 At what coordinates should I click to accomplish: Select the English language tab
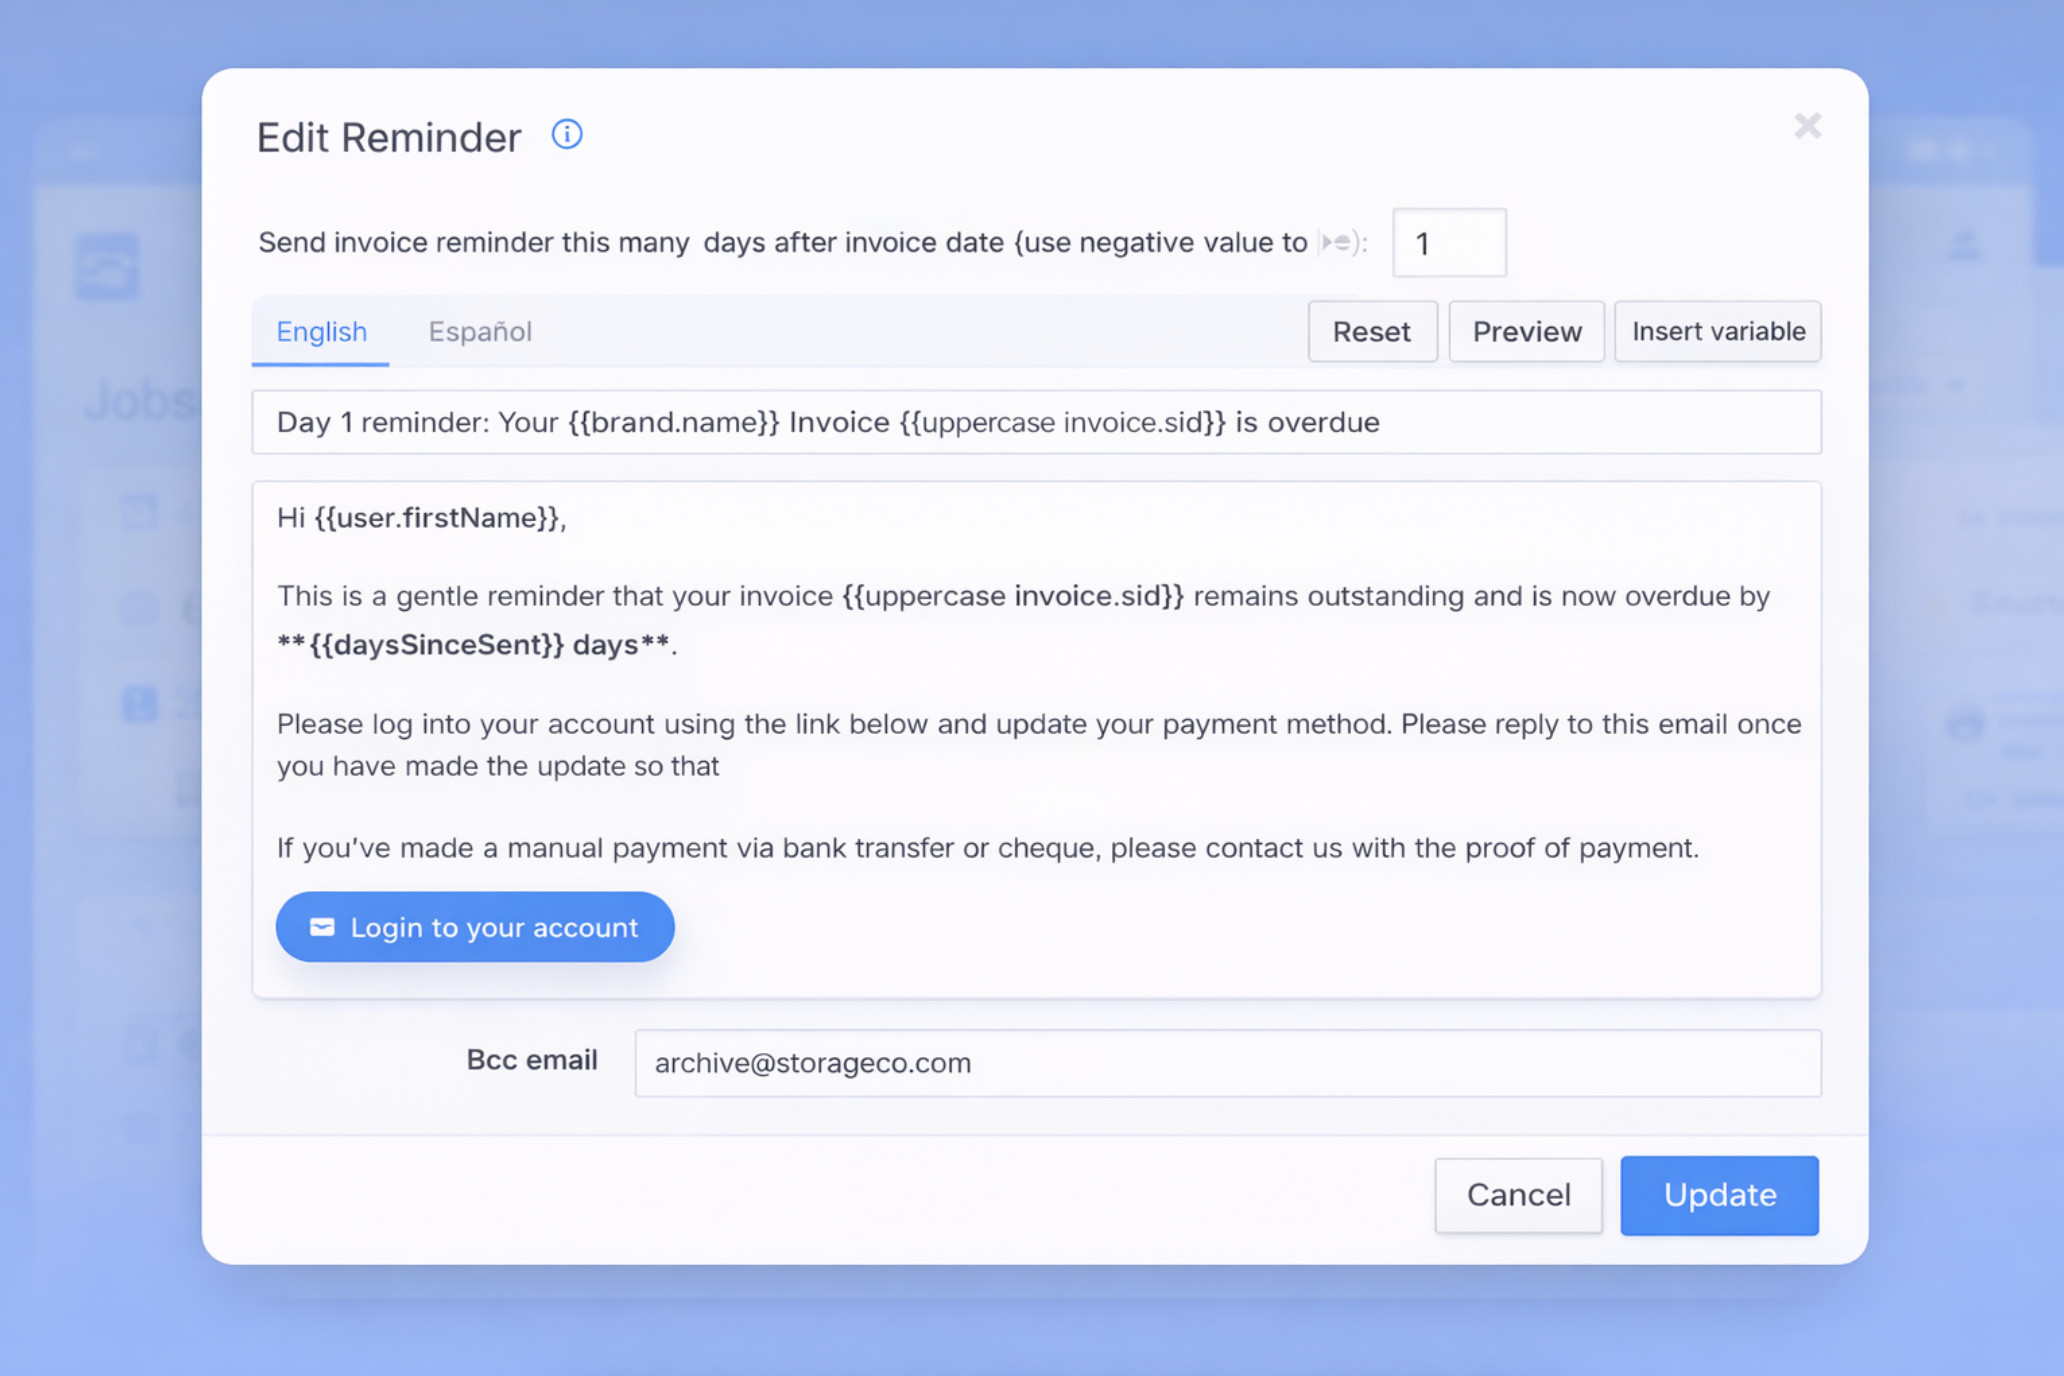point(321,331)
